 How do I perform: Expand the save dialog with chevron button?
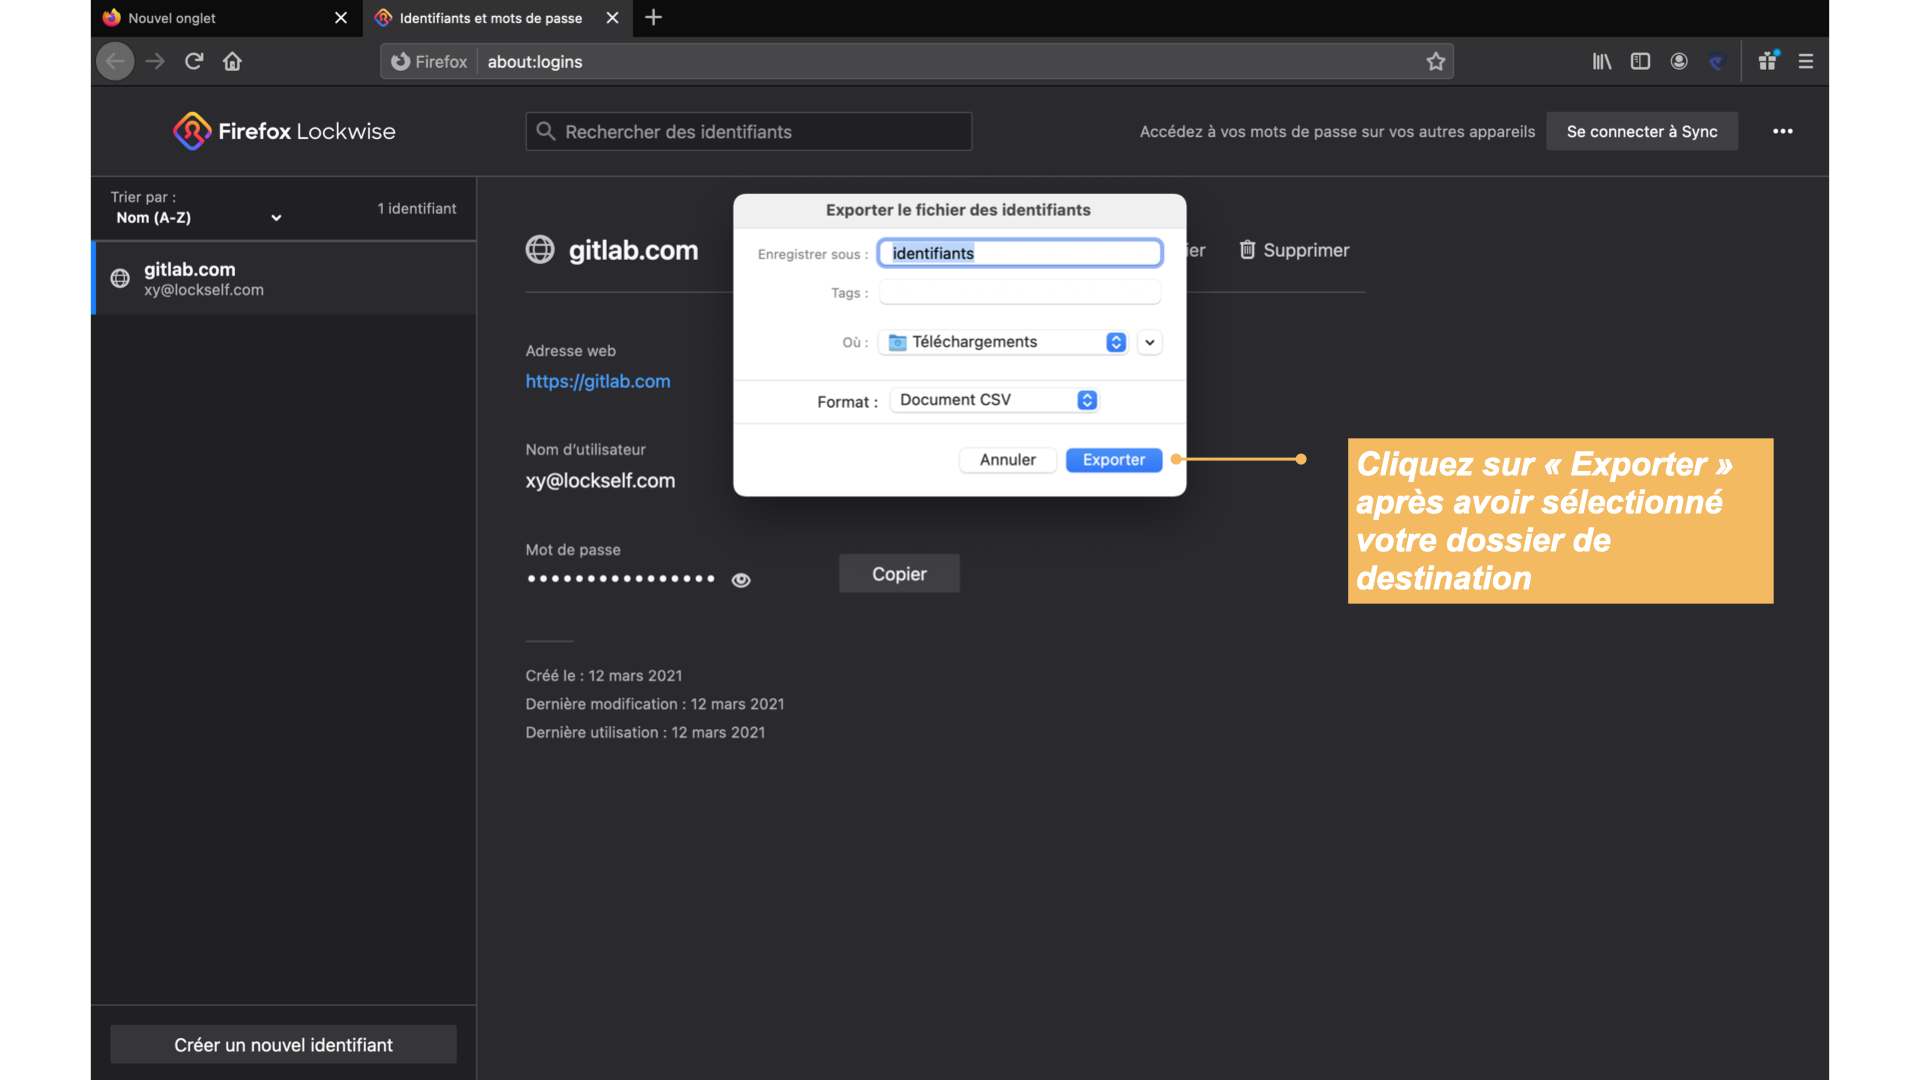1150,342
